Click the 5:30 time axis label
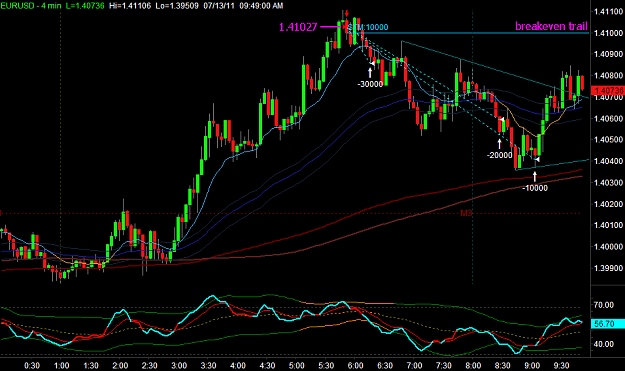This screenshot has width=625, height=371. click(326, 365)
